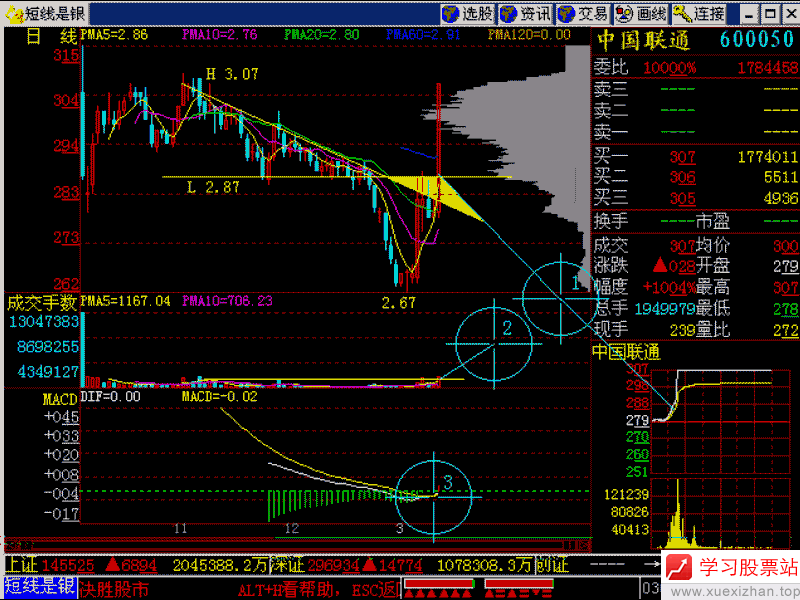Screen dimensions: 800x600
Task: Click the 均价 average price value 300
Action: tap(786, 246)
